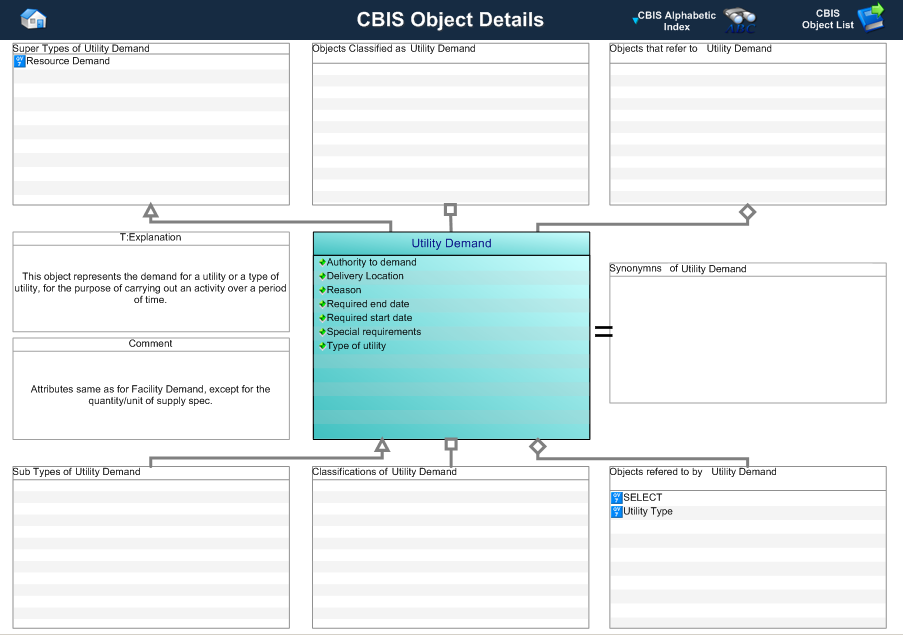Screen dimensions: 903x635
Task: Click square connector under Objects Classified box
Action: (x=450, y=210)
